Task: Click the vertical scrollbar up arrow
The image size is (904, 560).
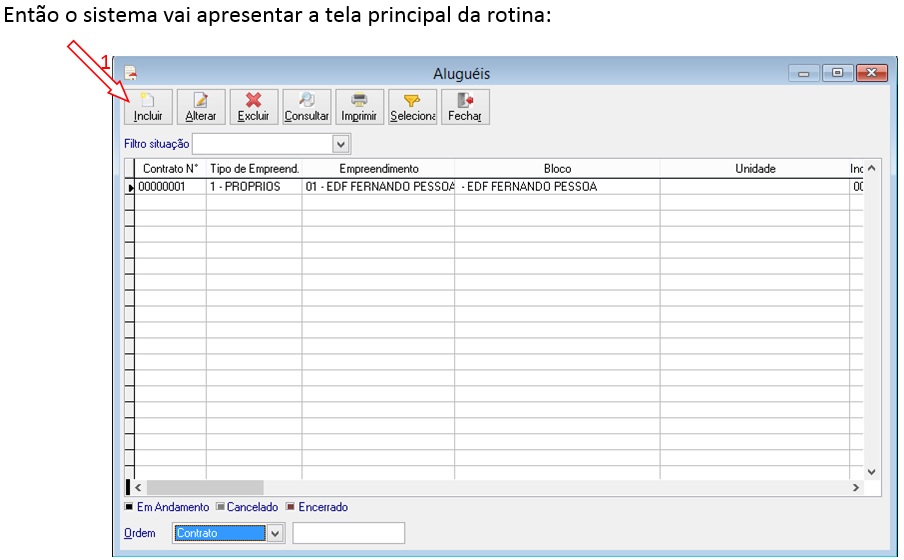Action: [x=872, y=168]
